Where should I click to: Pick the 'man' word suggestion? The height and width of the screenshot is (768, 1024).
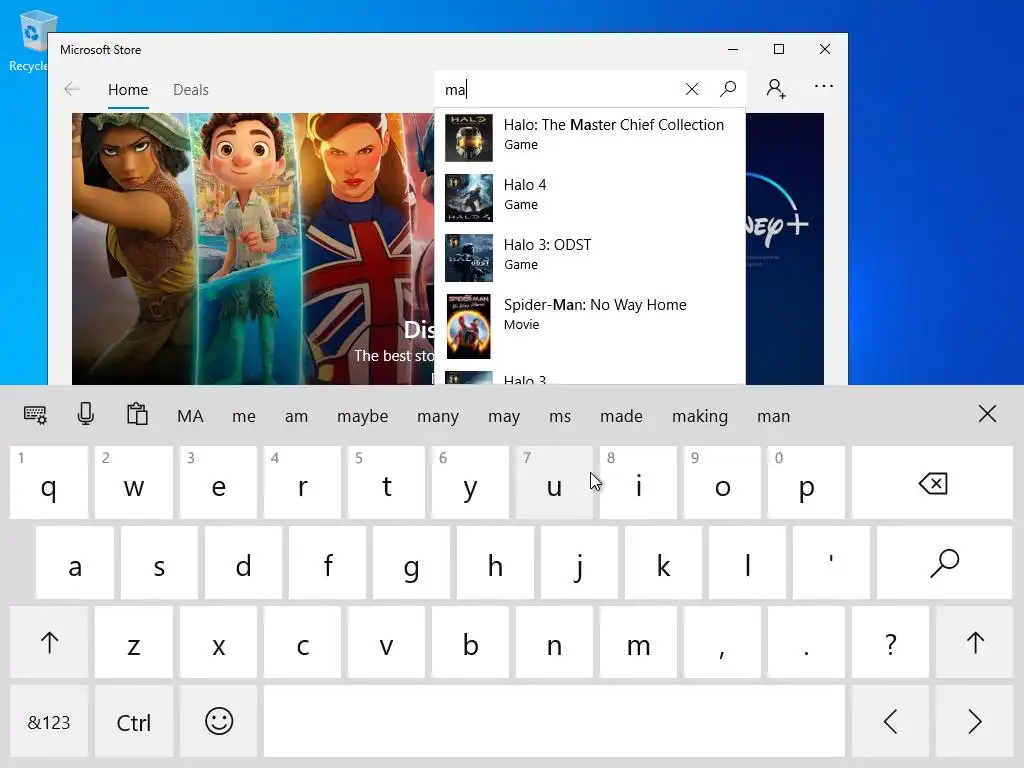coord(773,416)
